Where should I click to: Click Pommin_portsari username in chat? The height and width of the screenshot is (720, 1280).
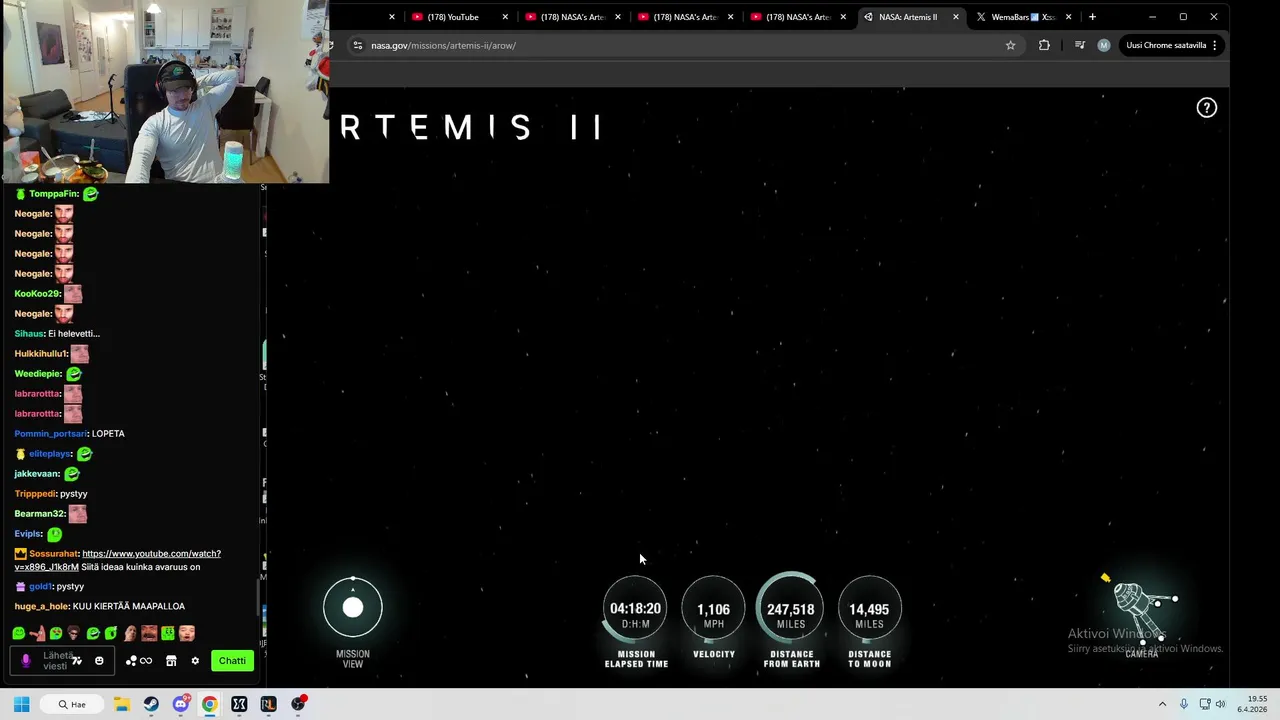(50, 434)
